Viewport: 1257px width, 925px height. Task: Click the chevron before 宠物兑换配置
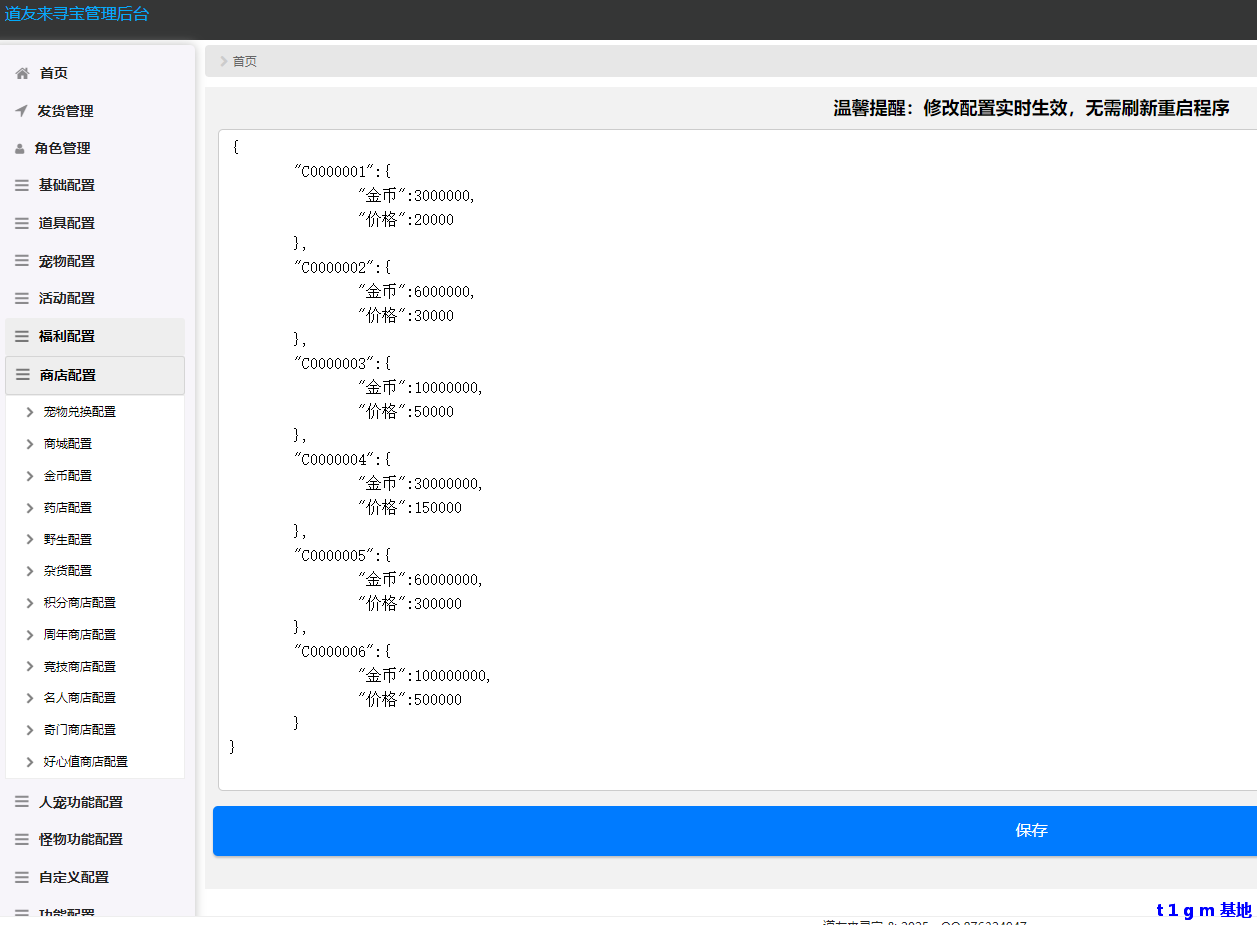30,412
